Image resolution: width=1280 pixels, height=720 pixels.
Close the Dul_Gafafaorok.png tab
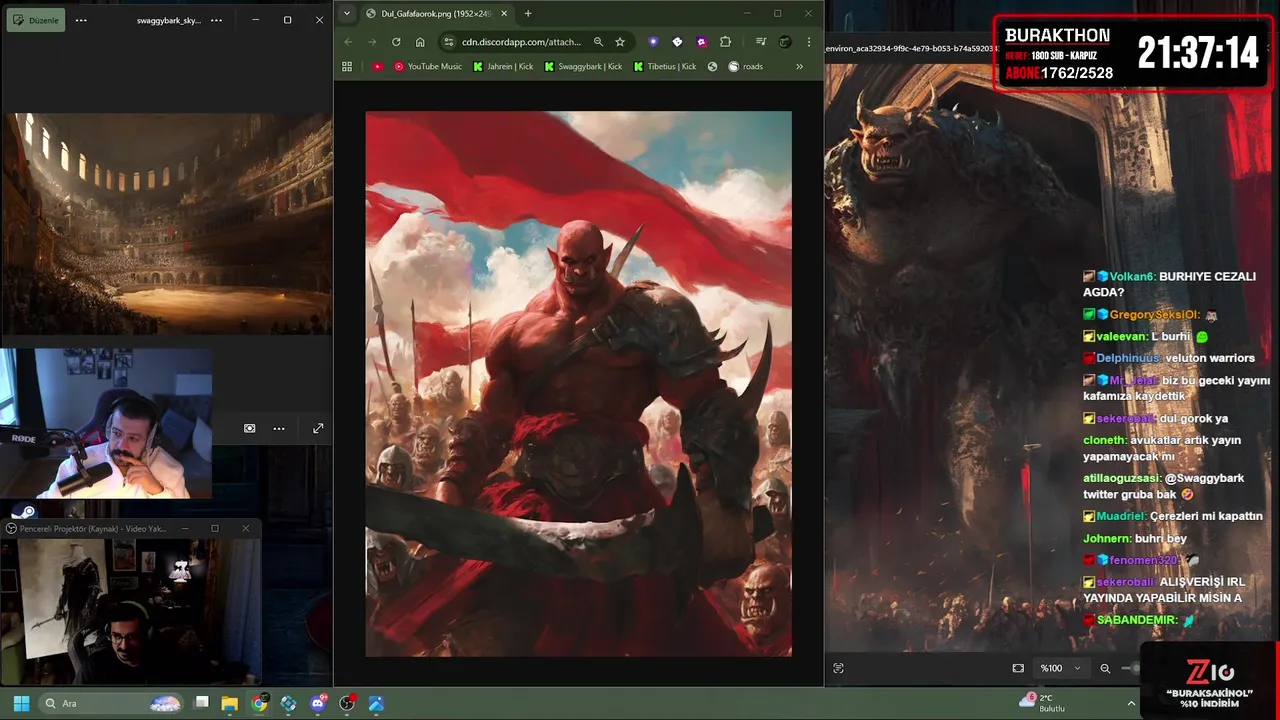pos(504,14)
